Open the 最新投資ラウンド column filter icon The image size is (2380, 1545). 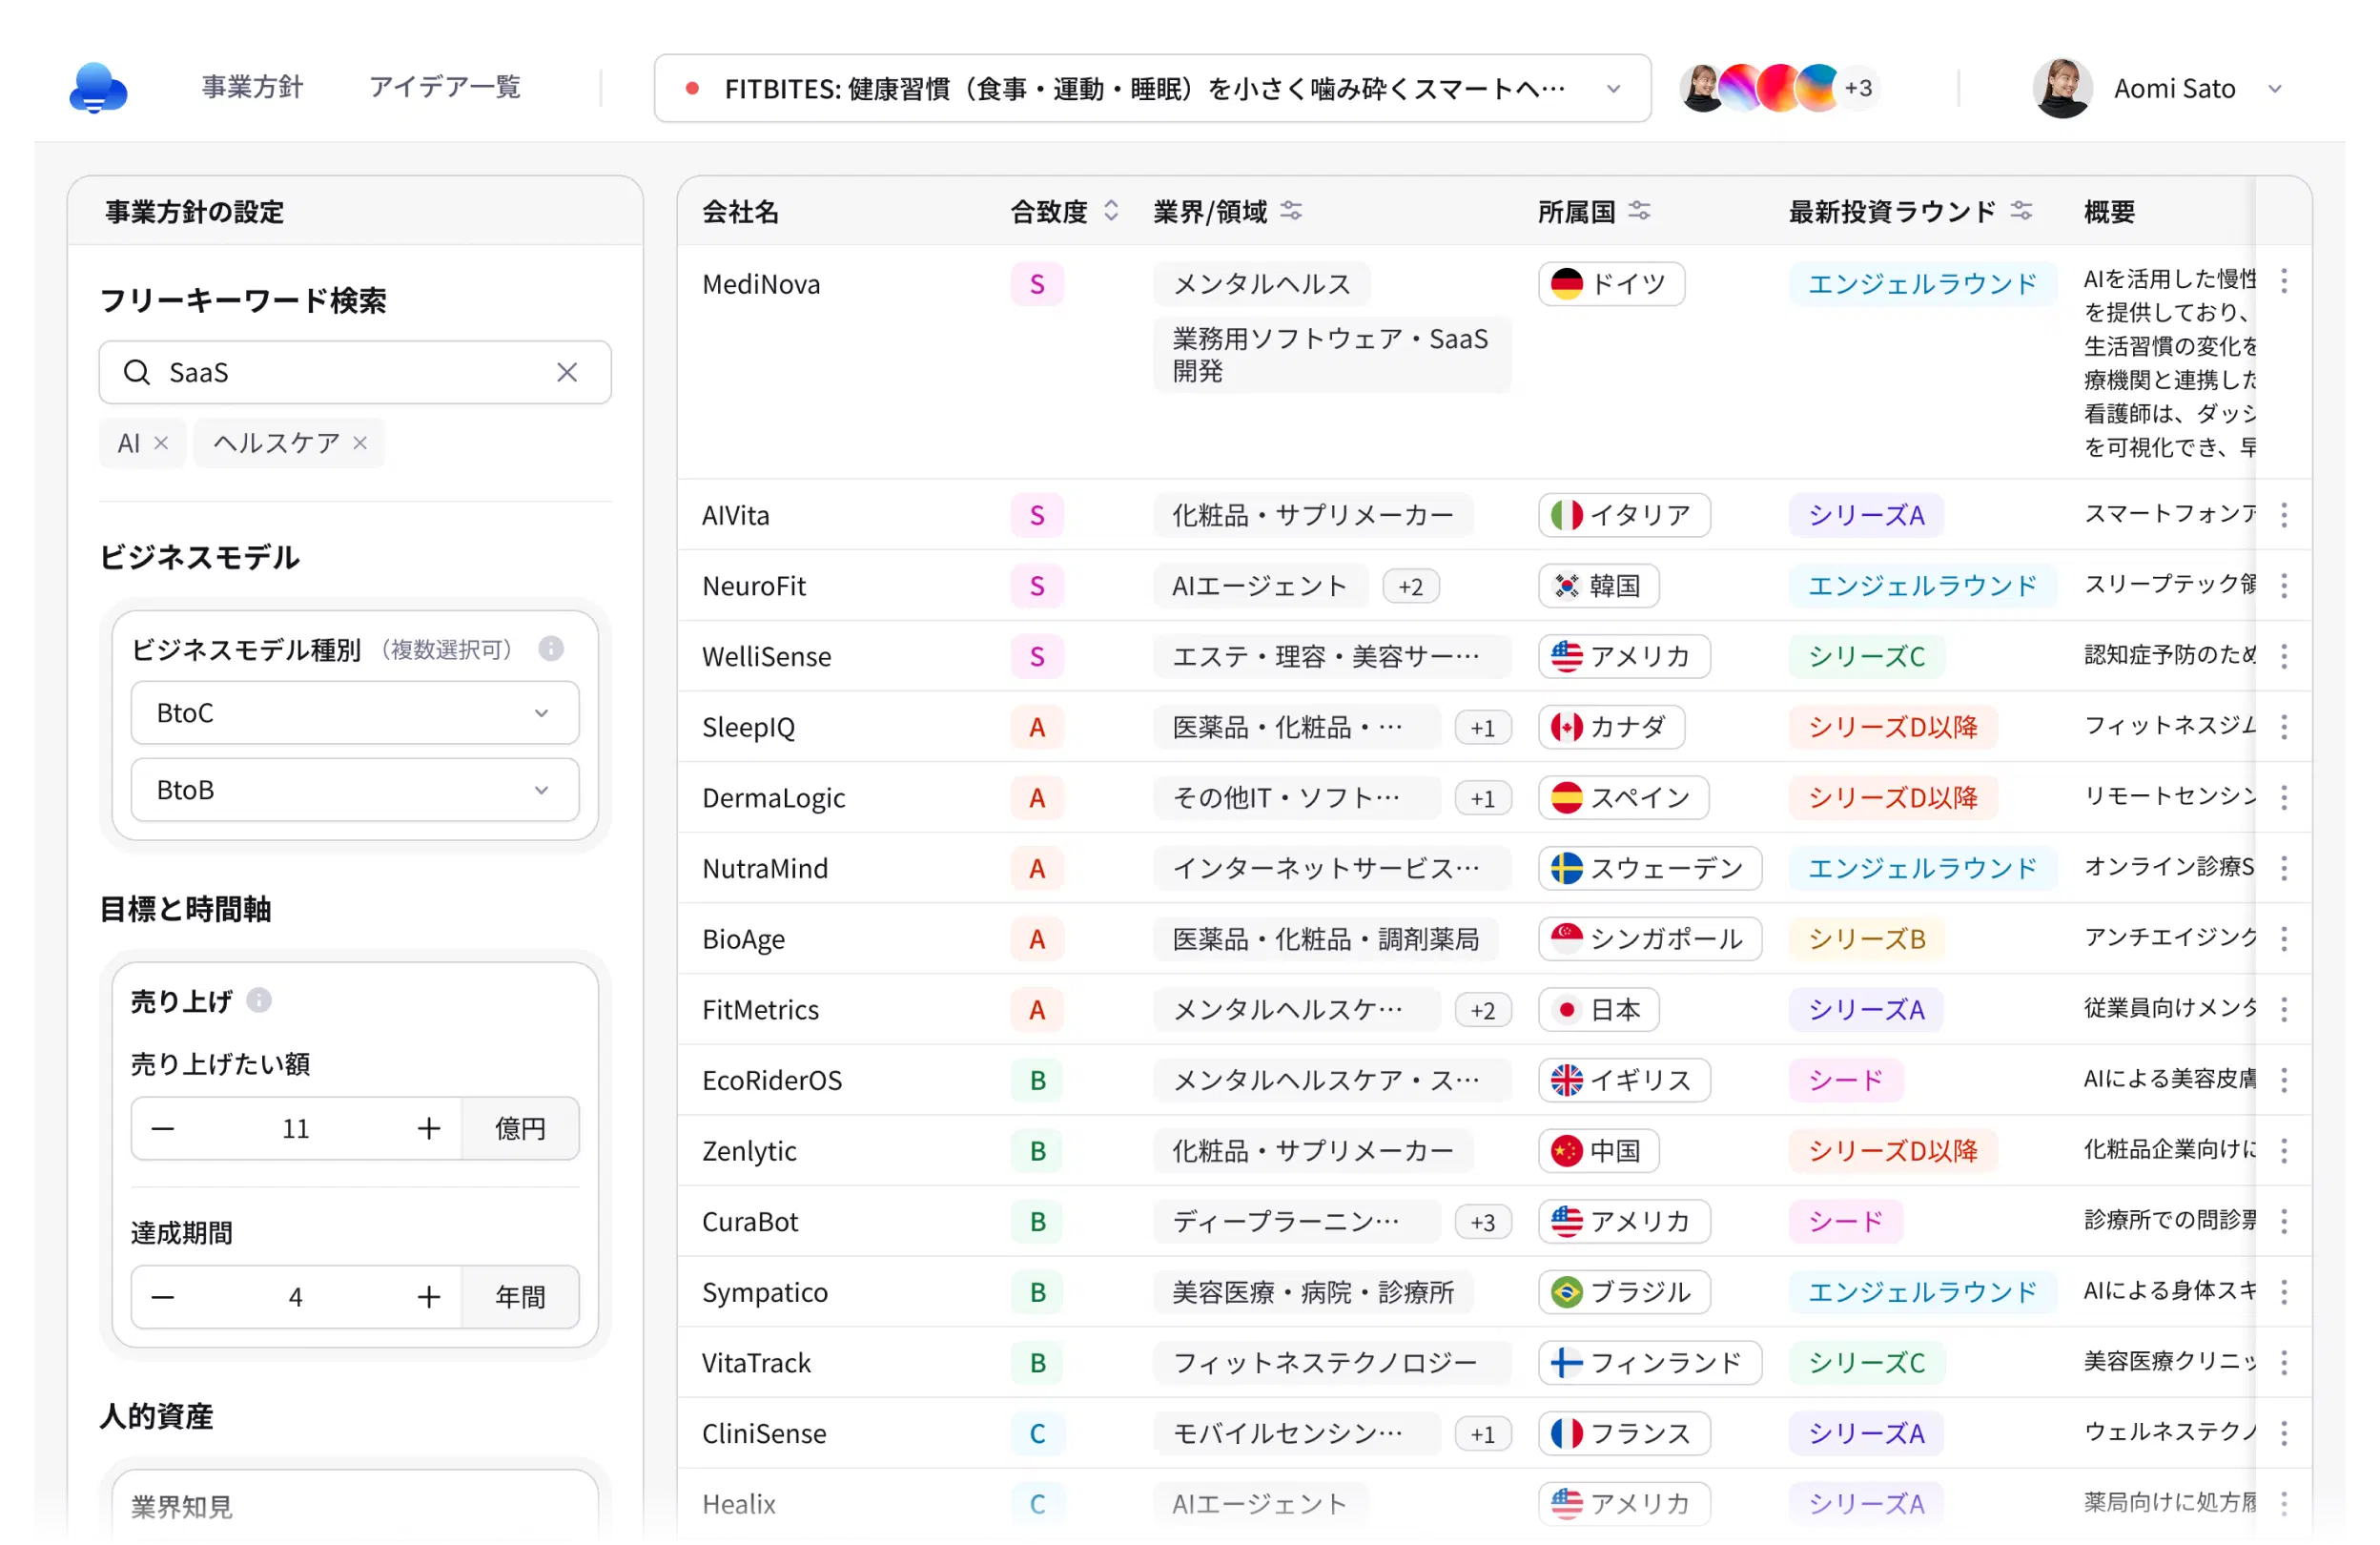(x=2021, y=211)
